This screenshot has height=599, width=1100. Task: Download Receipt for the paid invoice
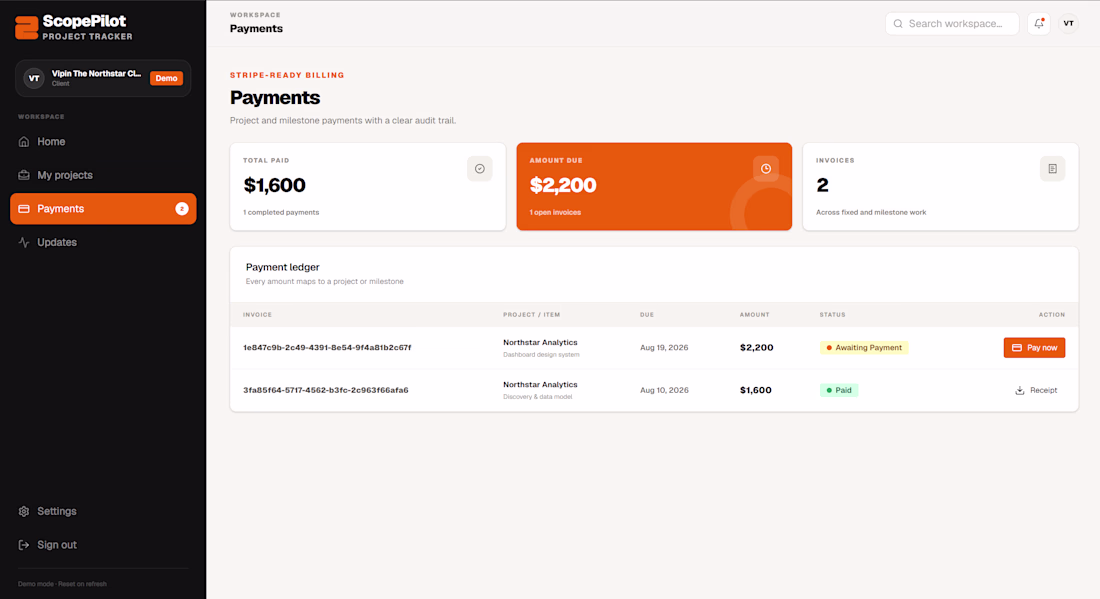pos(1036,390)
